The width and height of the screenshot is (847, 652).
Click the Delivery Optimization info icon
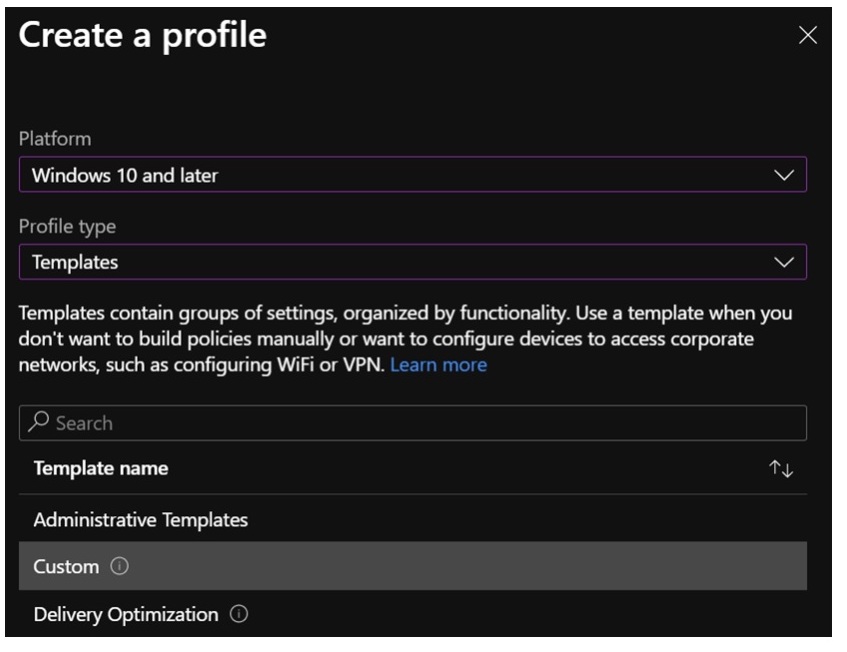239,615
